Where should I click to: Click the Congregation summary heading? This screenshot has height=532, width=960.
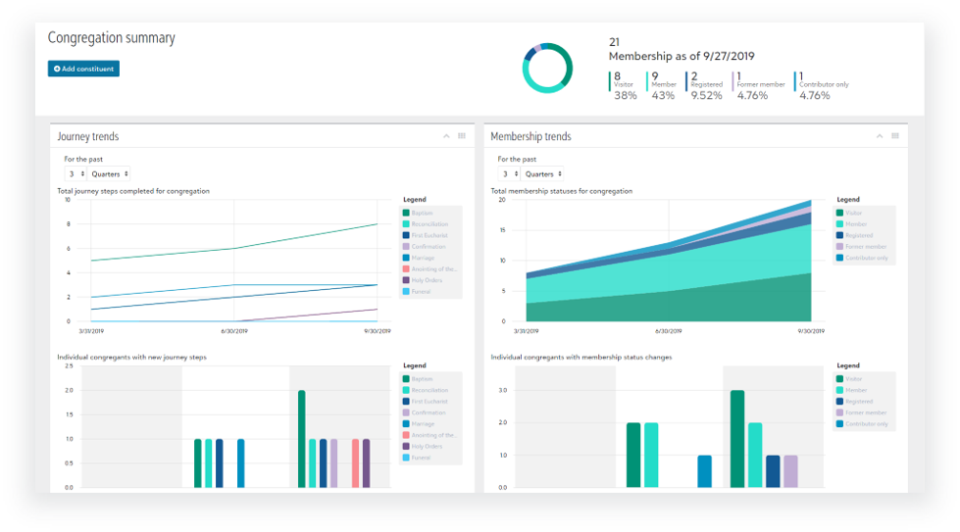(111, 38)
